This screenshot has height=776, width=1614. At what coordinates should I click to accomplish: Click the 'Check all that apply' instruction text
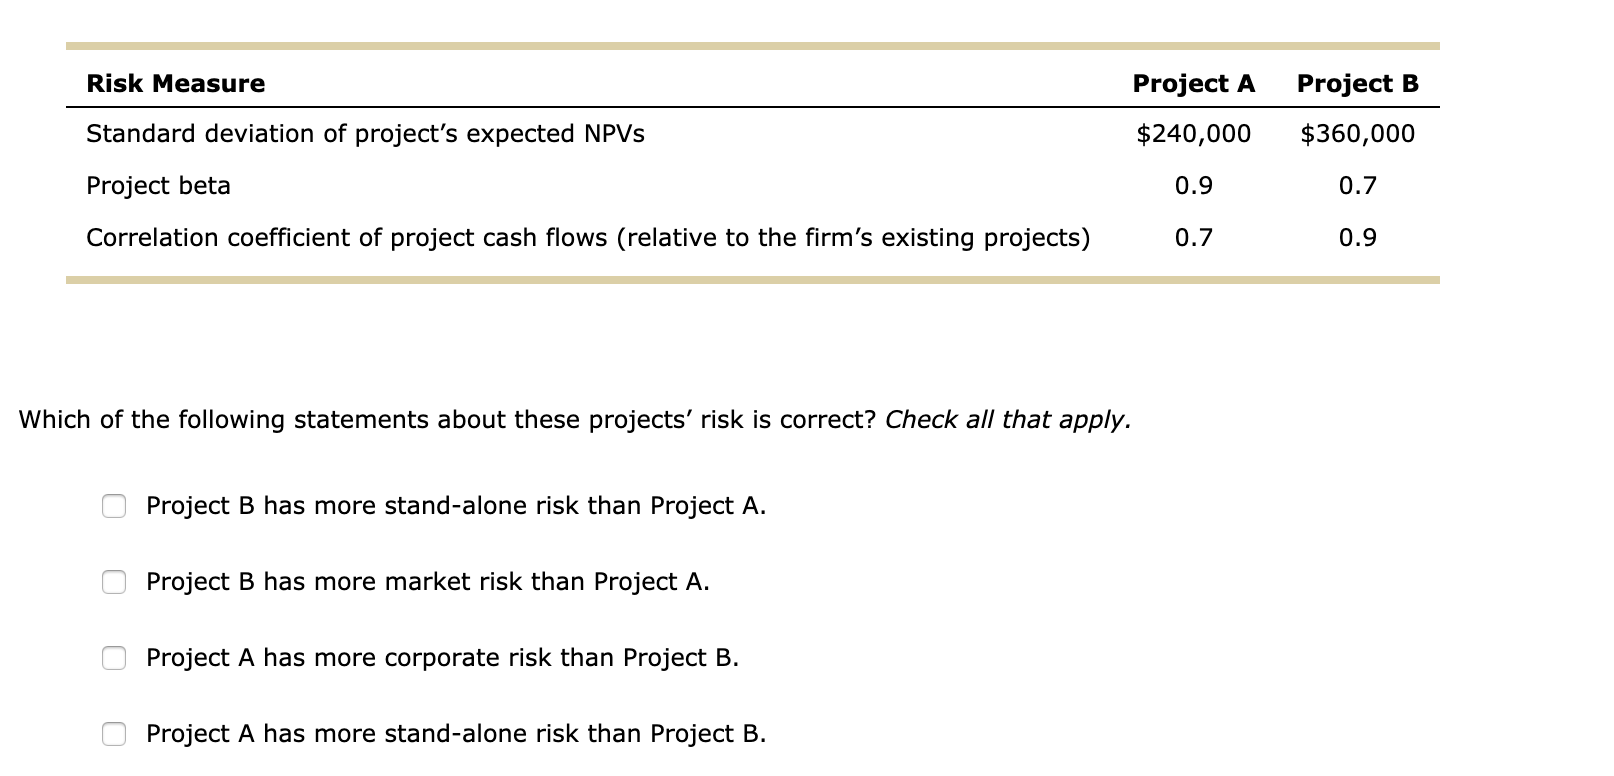(x=1005, y=420)
